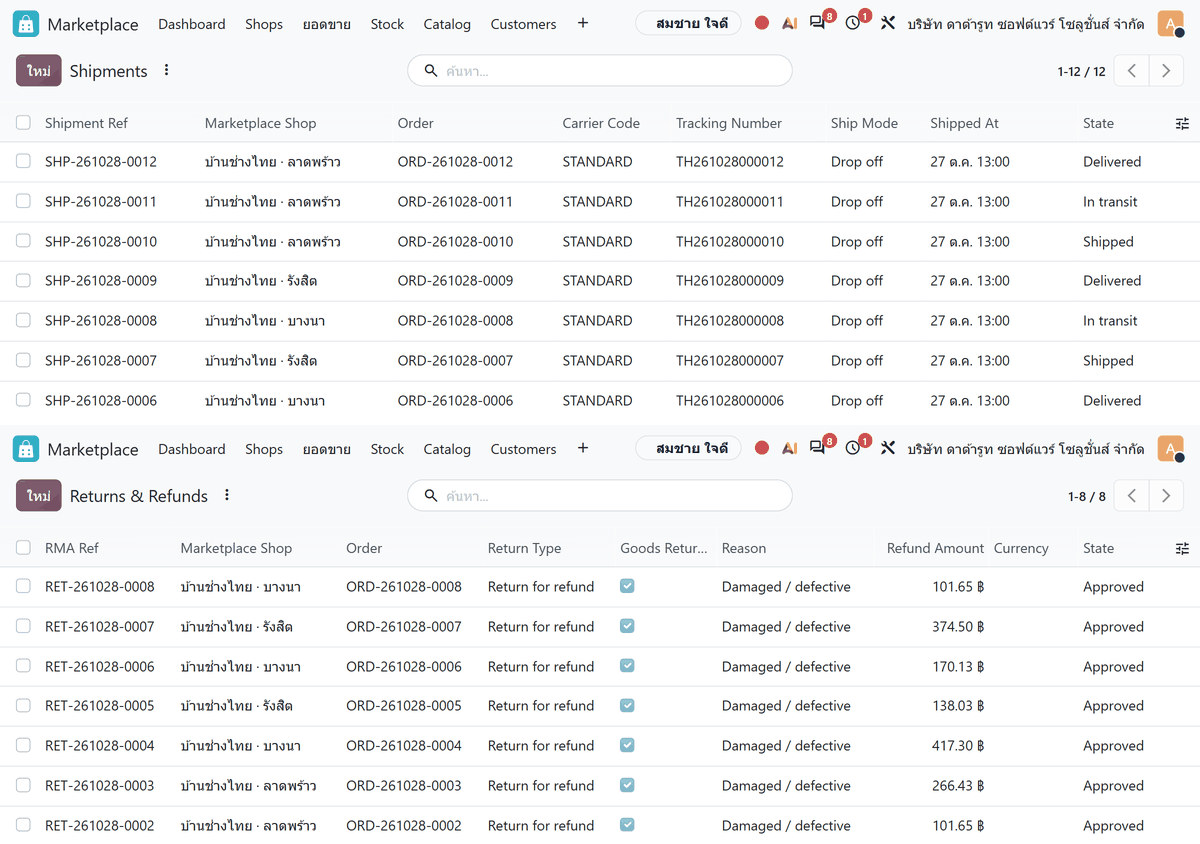Viewport: 1200px width, 844px height.
Task: Click the Marketplace app icon in Returns & Refunds window
Action: 26,449
